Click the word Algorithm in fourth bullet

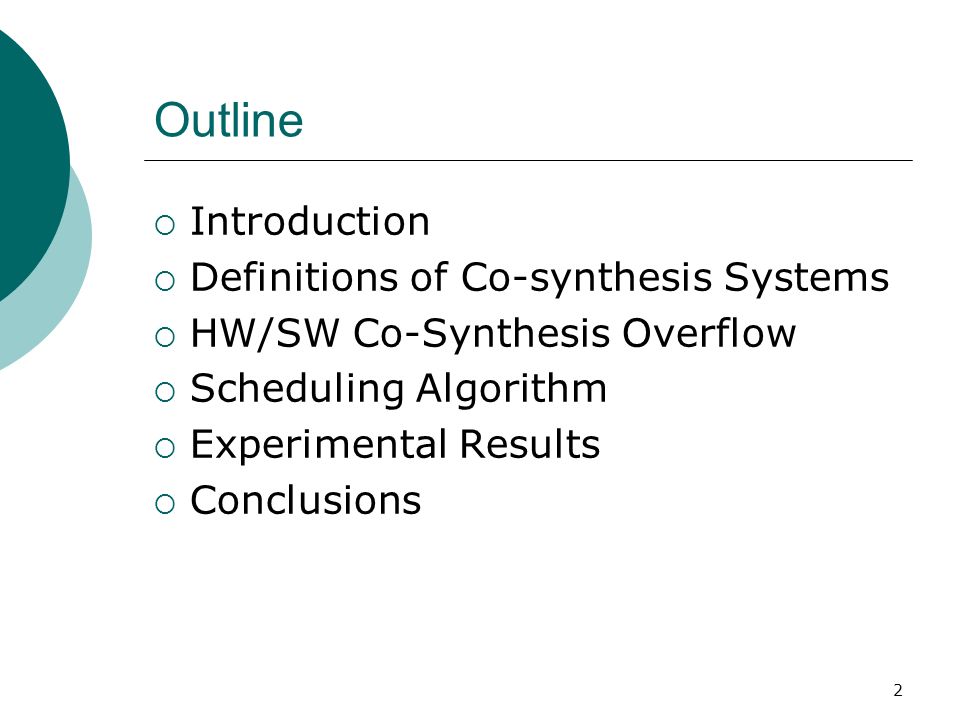coord(511,389)
